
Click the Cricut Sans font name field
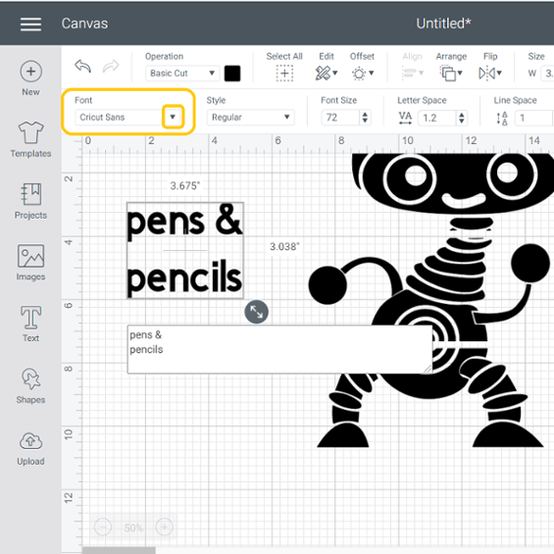119,117
